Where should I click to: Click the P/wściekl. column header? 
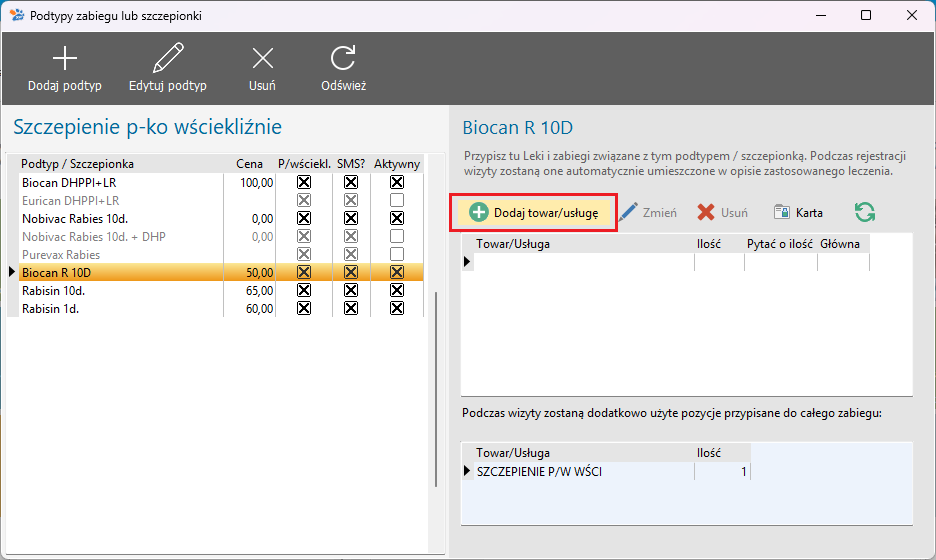tap(304, 164)
